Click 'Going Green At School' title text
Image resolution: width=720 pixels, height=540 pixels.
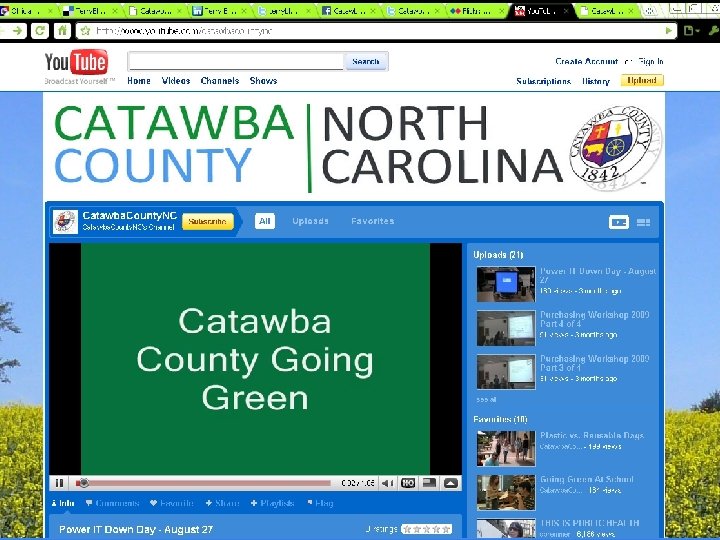pos(587,479)
